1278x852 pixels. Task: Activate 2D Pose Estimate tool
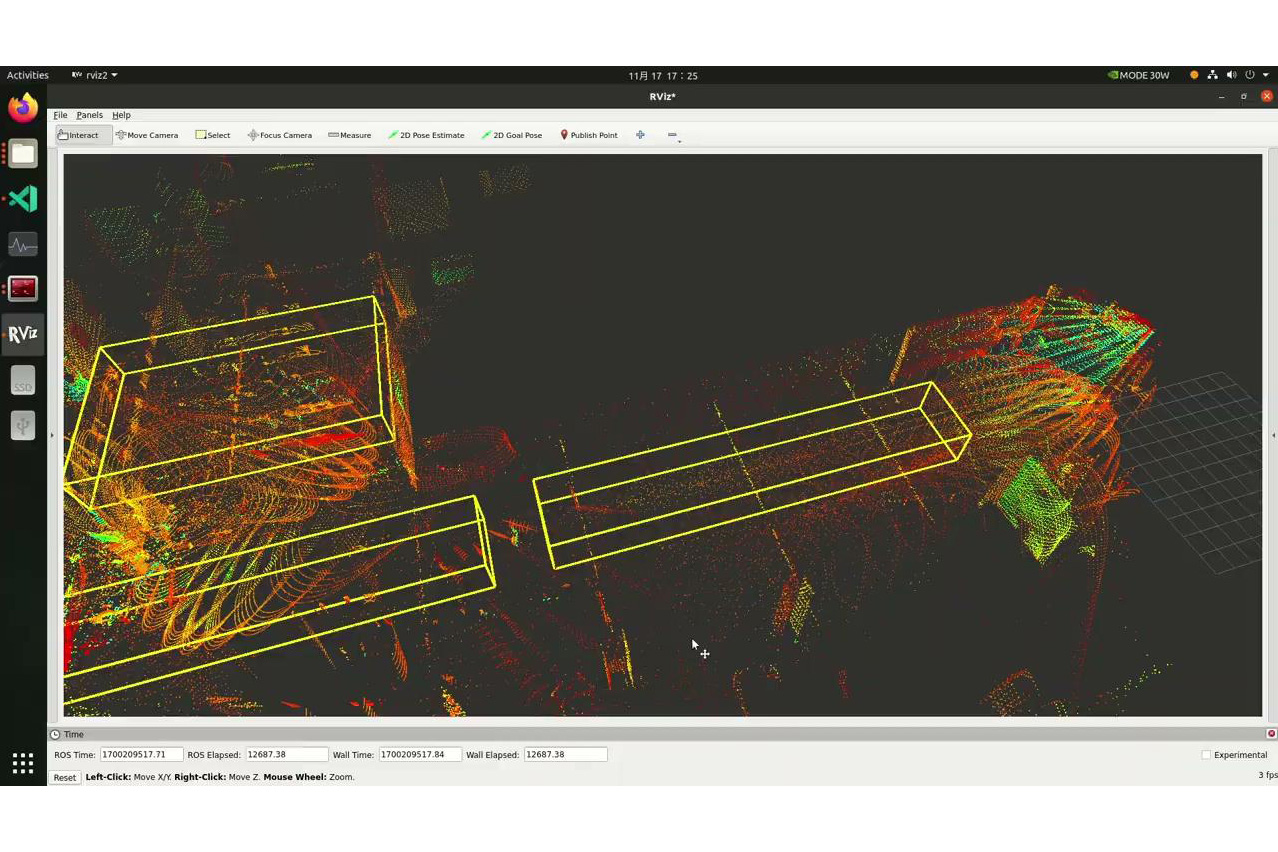coord(426,135)
